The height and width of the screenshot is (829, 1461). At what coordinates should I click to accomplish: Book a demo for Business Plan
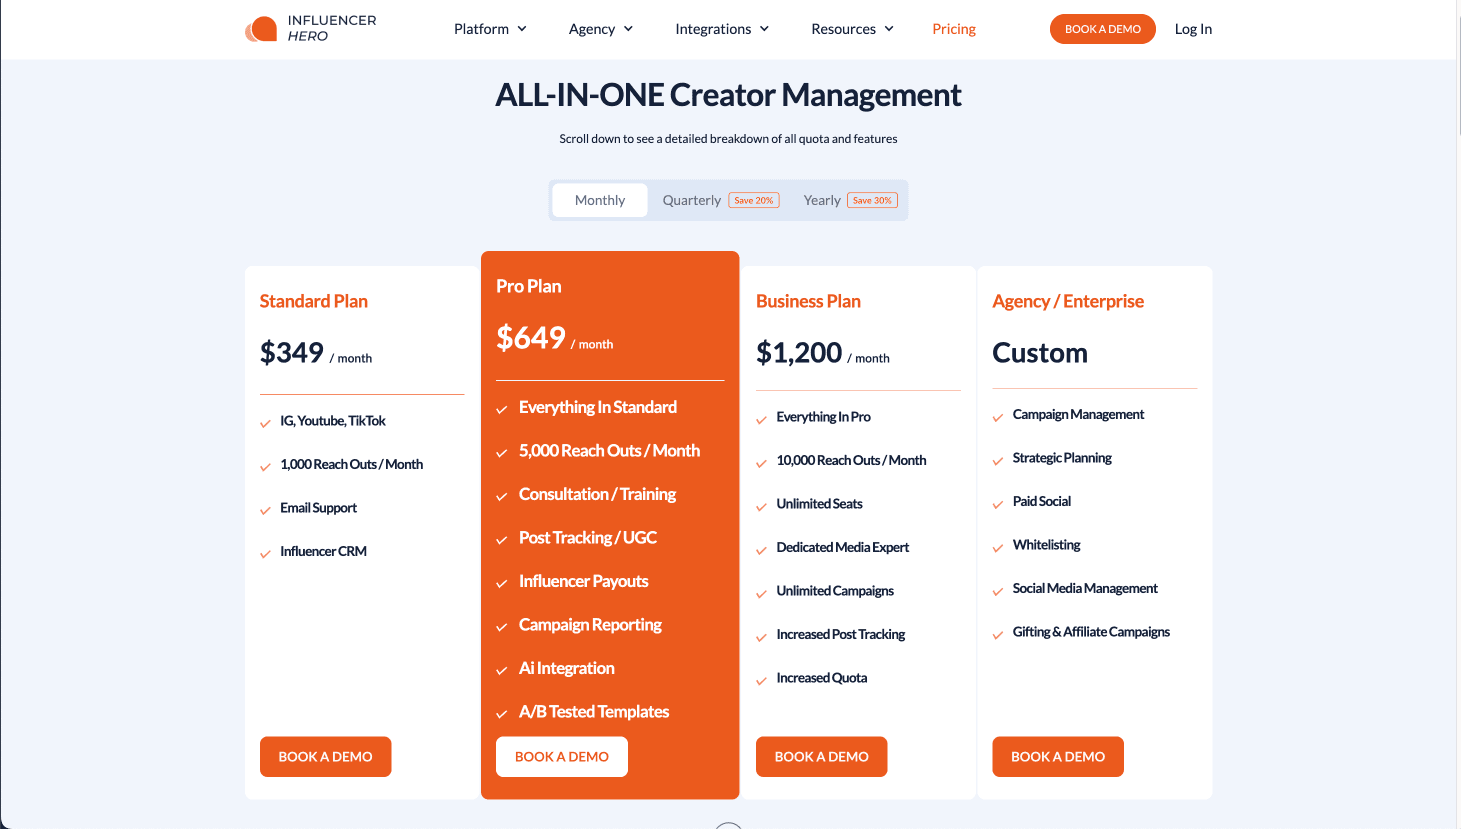tap(822, 757)
